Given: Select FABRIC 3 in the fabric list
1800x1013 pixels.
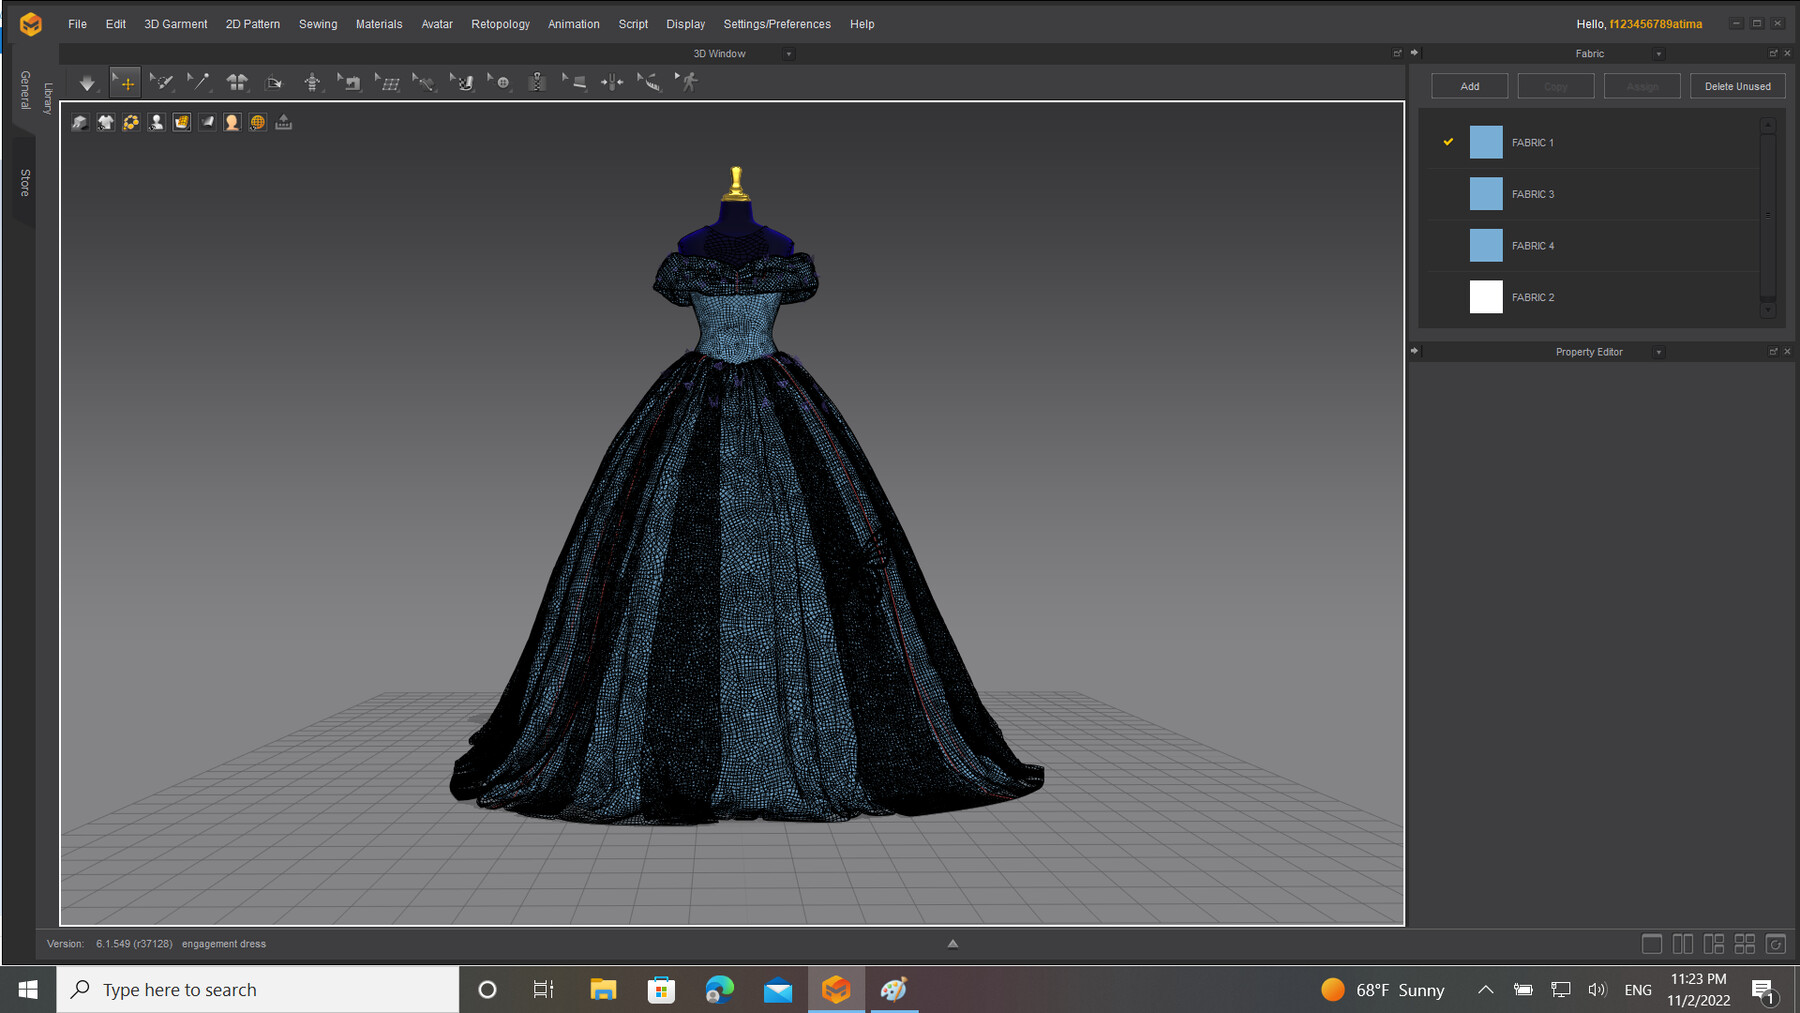Looking at the screenshot, I should pos(1533,194).
